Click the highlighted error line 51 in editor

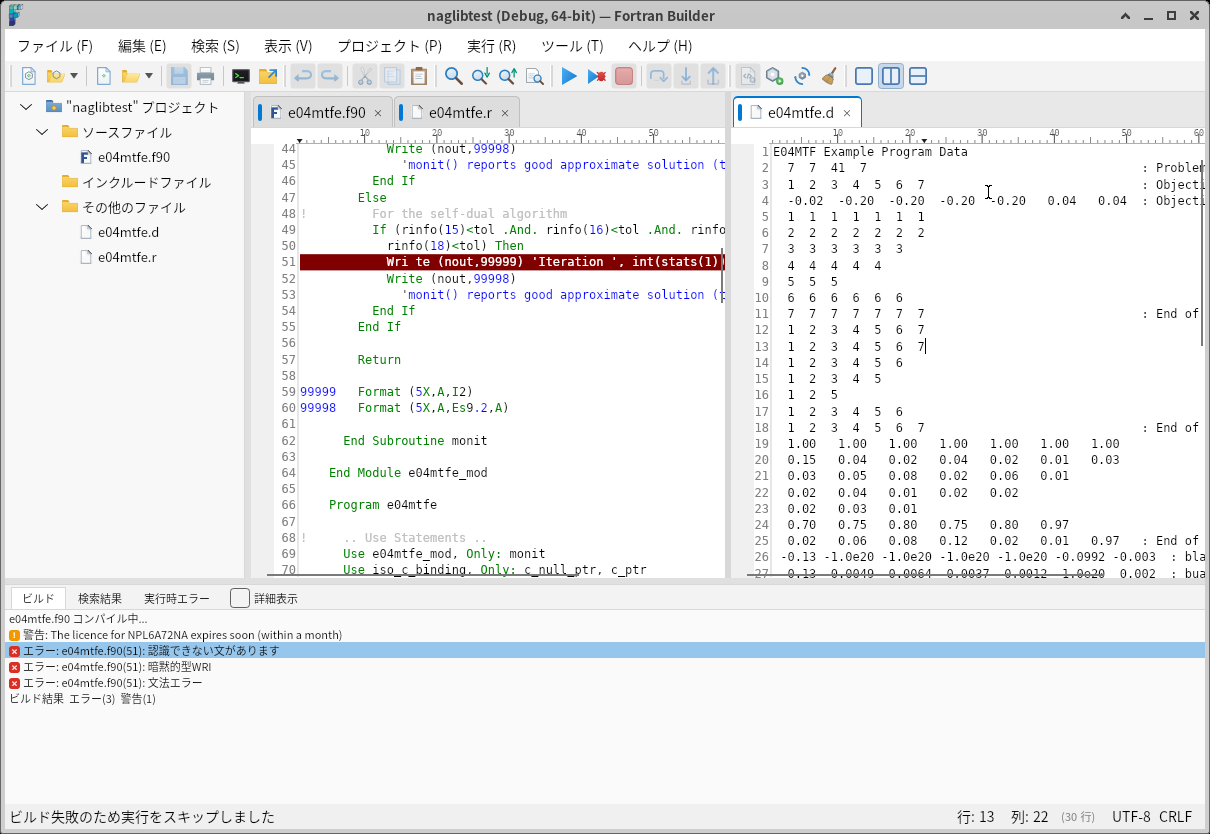pyautogui.click(x=511, y=262)
